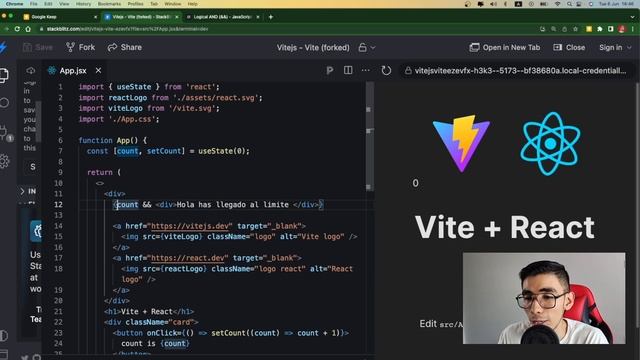The image size is (640, 360).
Task: Click the Chrome home button
Action: (28, 29)
